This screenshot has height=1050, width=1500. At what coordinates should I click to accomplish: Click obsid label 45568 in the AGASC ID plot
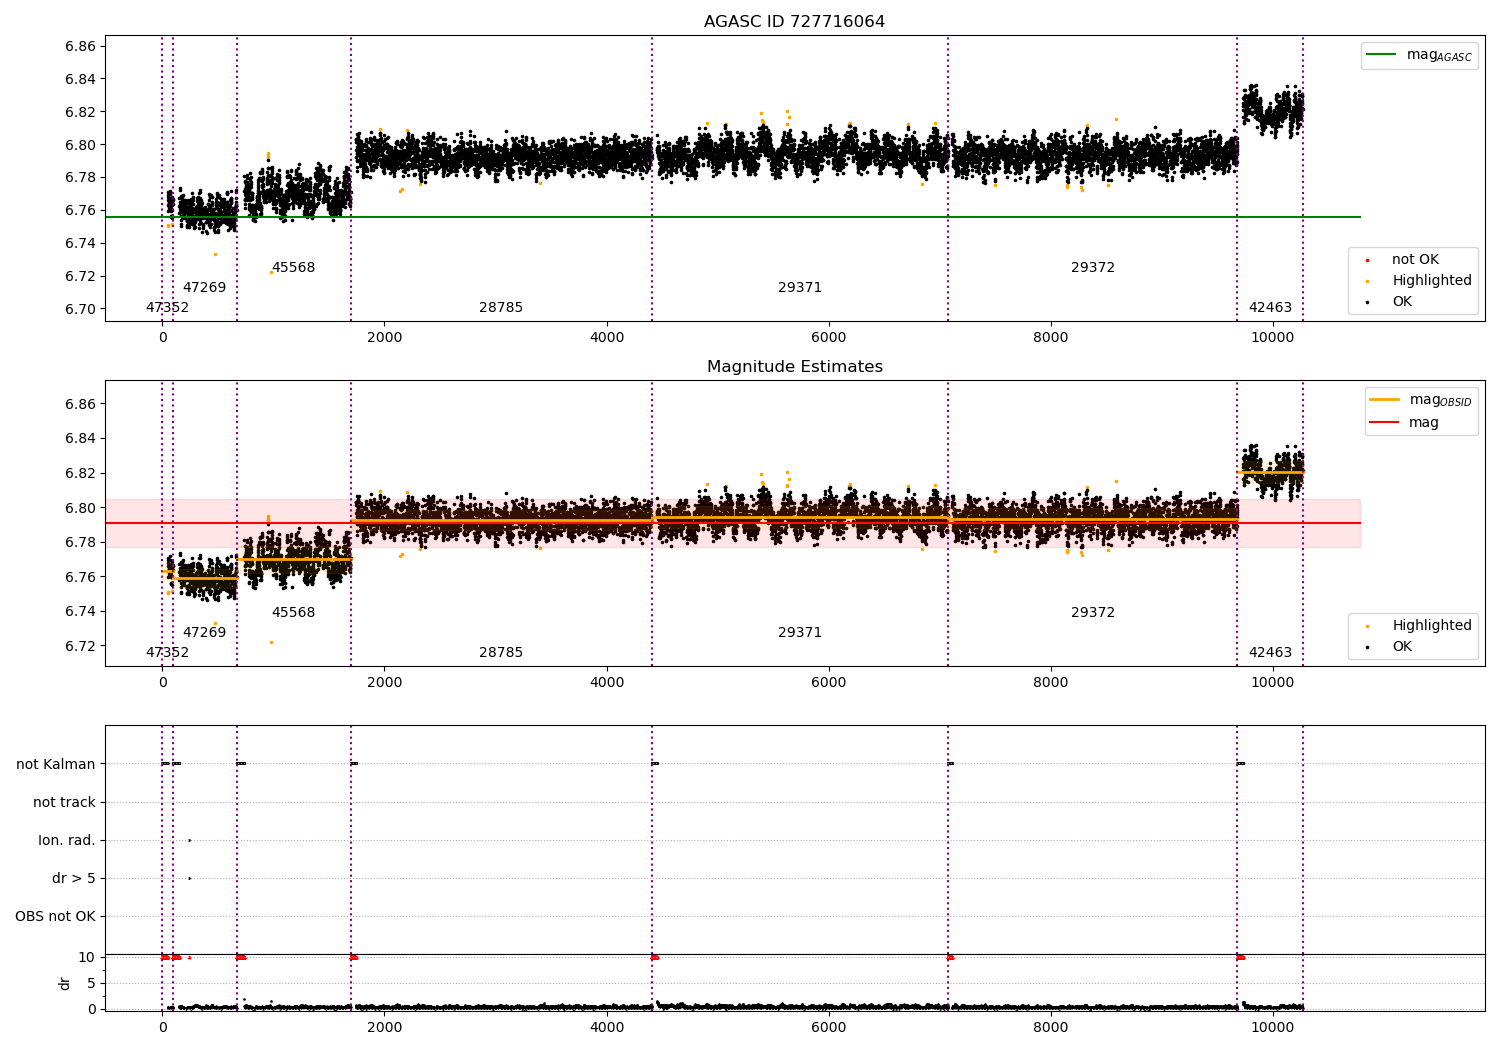(293, 268)
